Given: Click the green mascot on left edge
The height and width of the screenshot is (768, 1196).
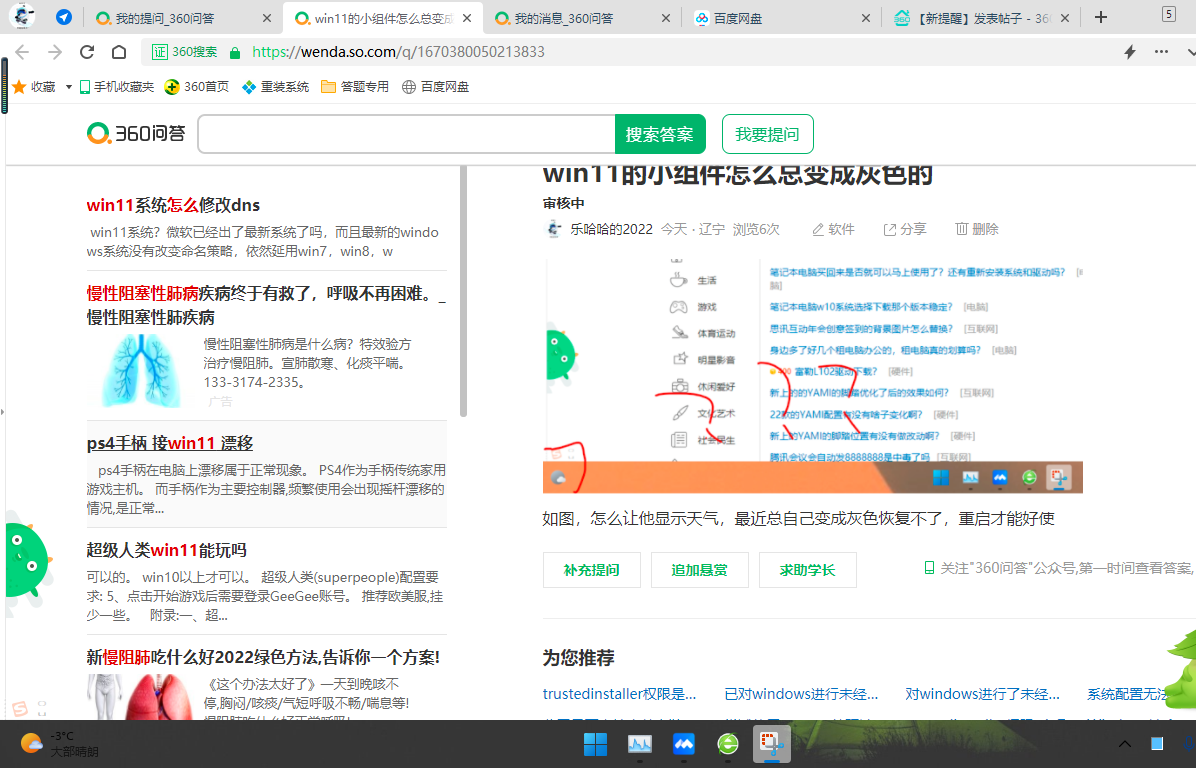Looking at the screenshot, I should (27, 561).
